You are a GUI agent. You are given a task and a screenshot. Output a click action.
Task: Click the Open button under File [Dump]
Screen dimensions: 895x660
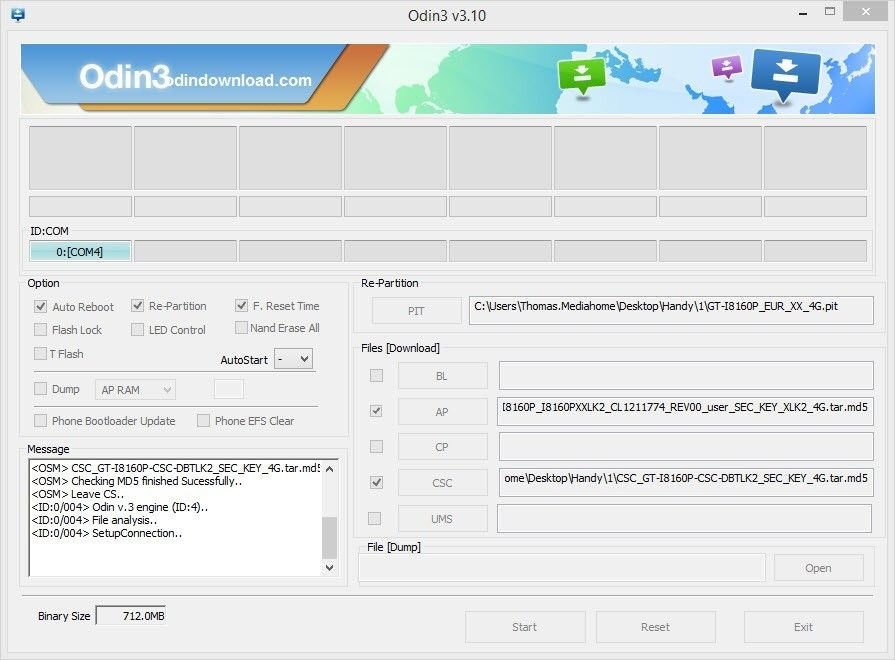pos(818,568)
